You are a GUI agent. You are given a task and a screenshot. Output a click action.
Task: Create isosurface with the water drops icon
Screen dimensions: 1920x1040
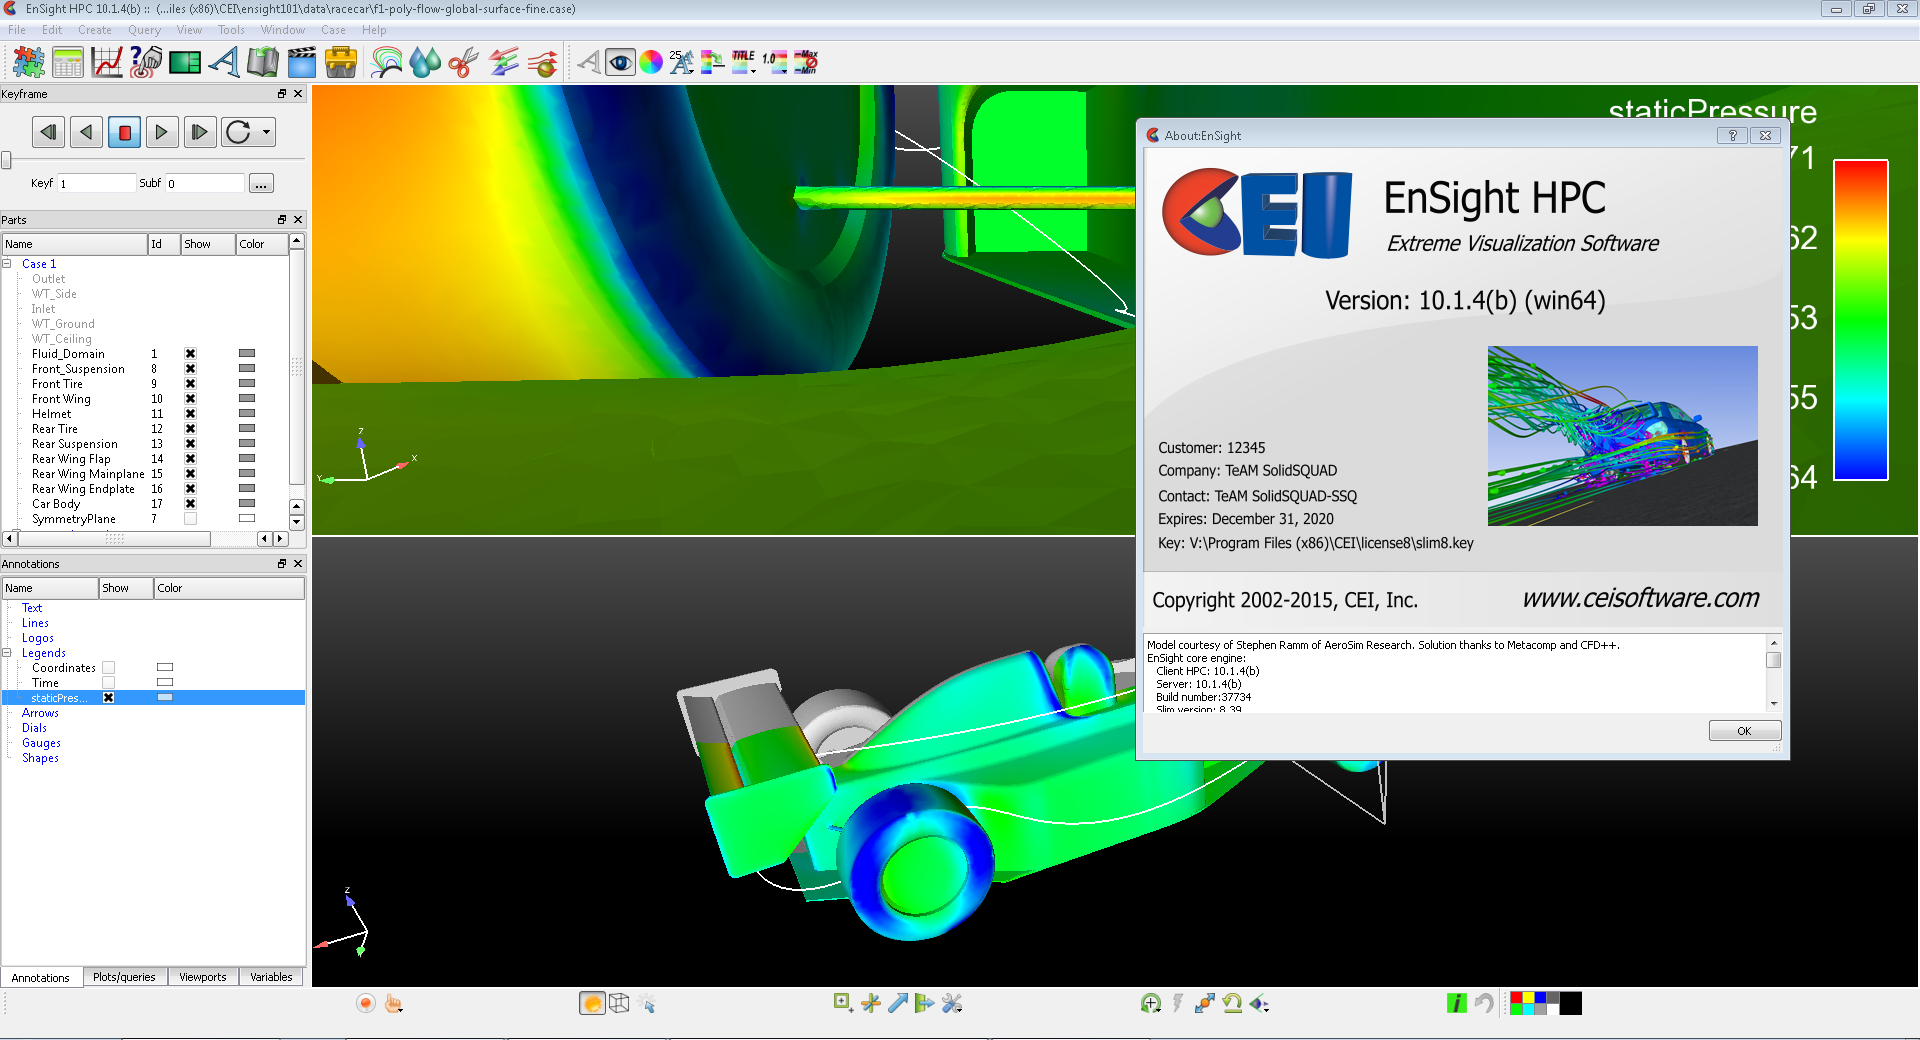click(x=425, y=62)
